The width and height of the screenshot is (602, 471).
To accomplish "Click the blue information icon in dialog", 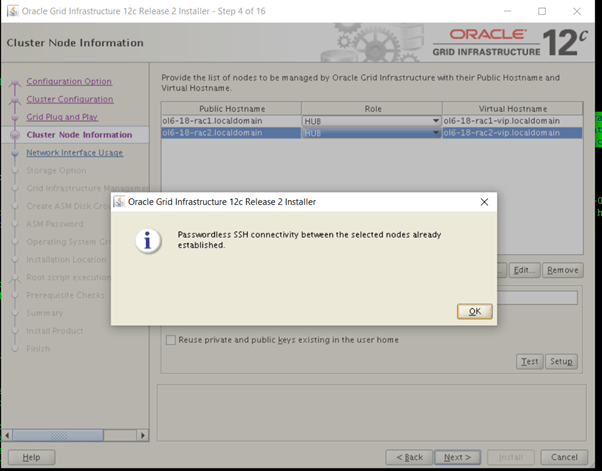I will click(x=149, y=241).
